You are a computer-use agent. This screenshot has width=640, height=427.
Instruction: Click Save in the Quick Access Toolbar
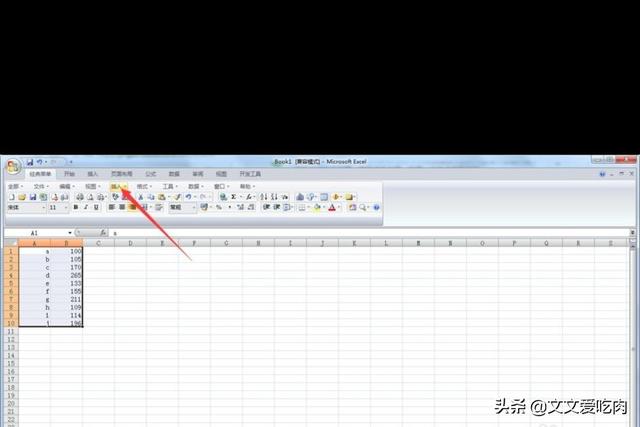click(x=30, y=162)
